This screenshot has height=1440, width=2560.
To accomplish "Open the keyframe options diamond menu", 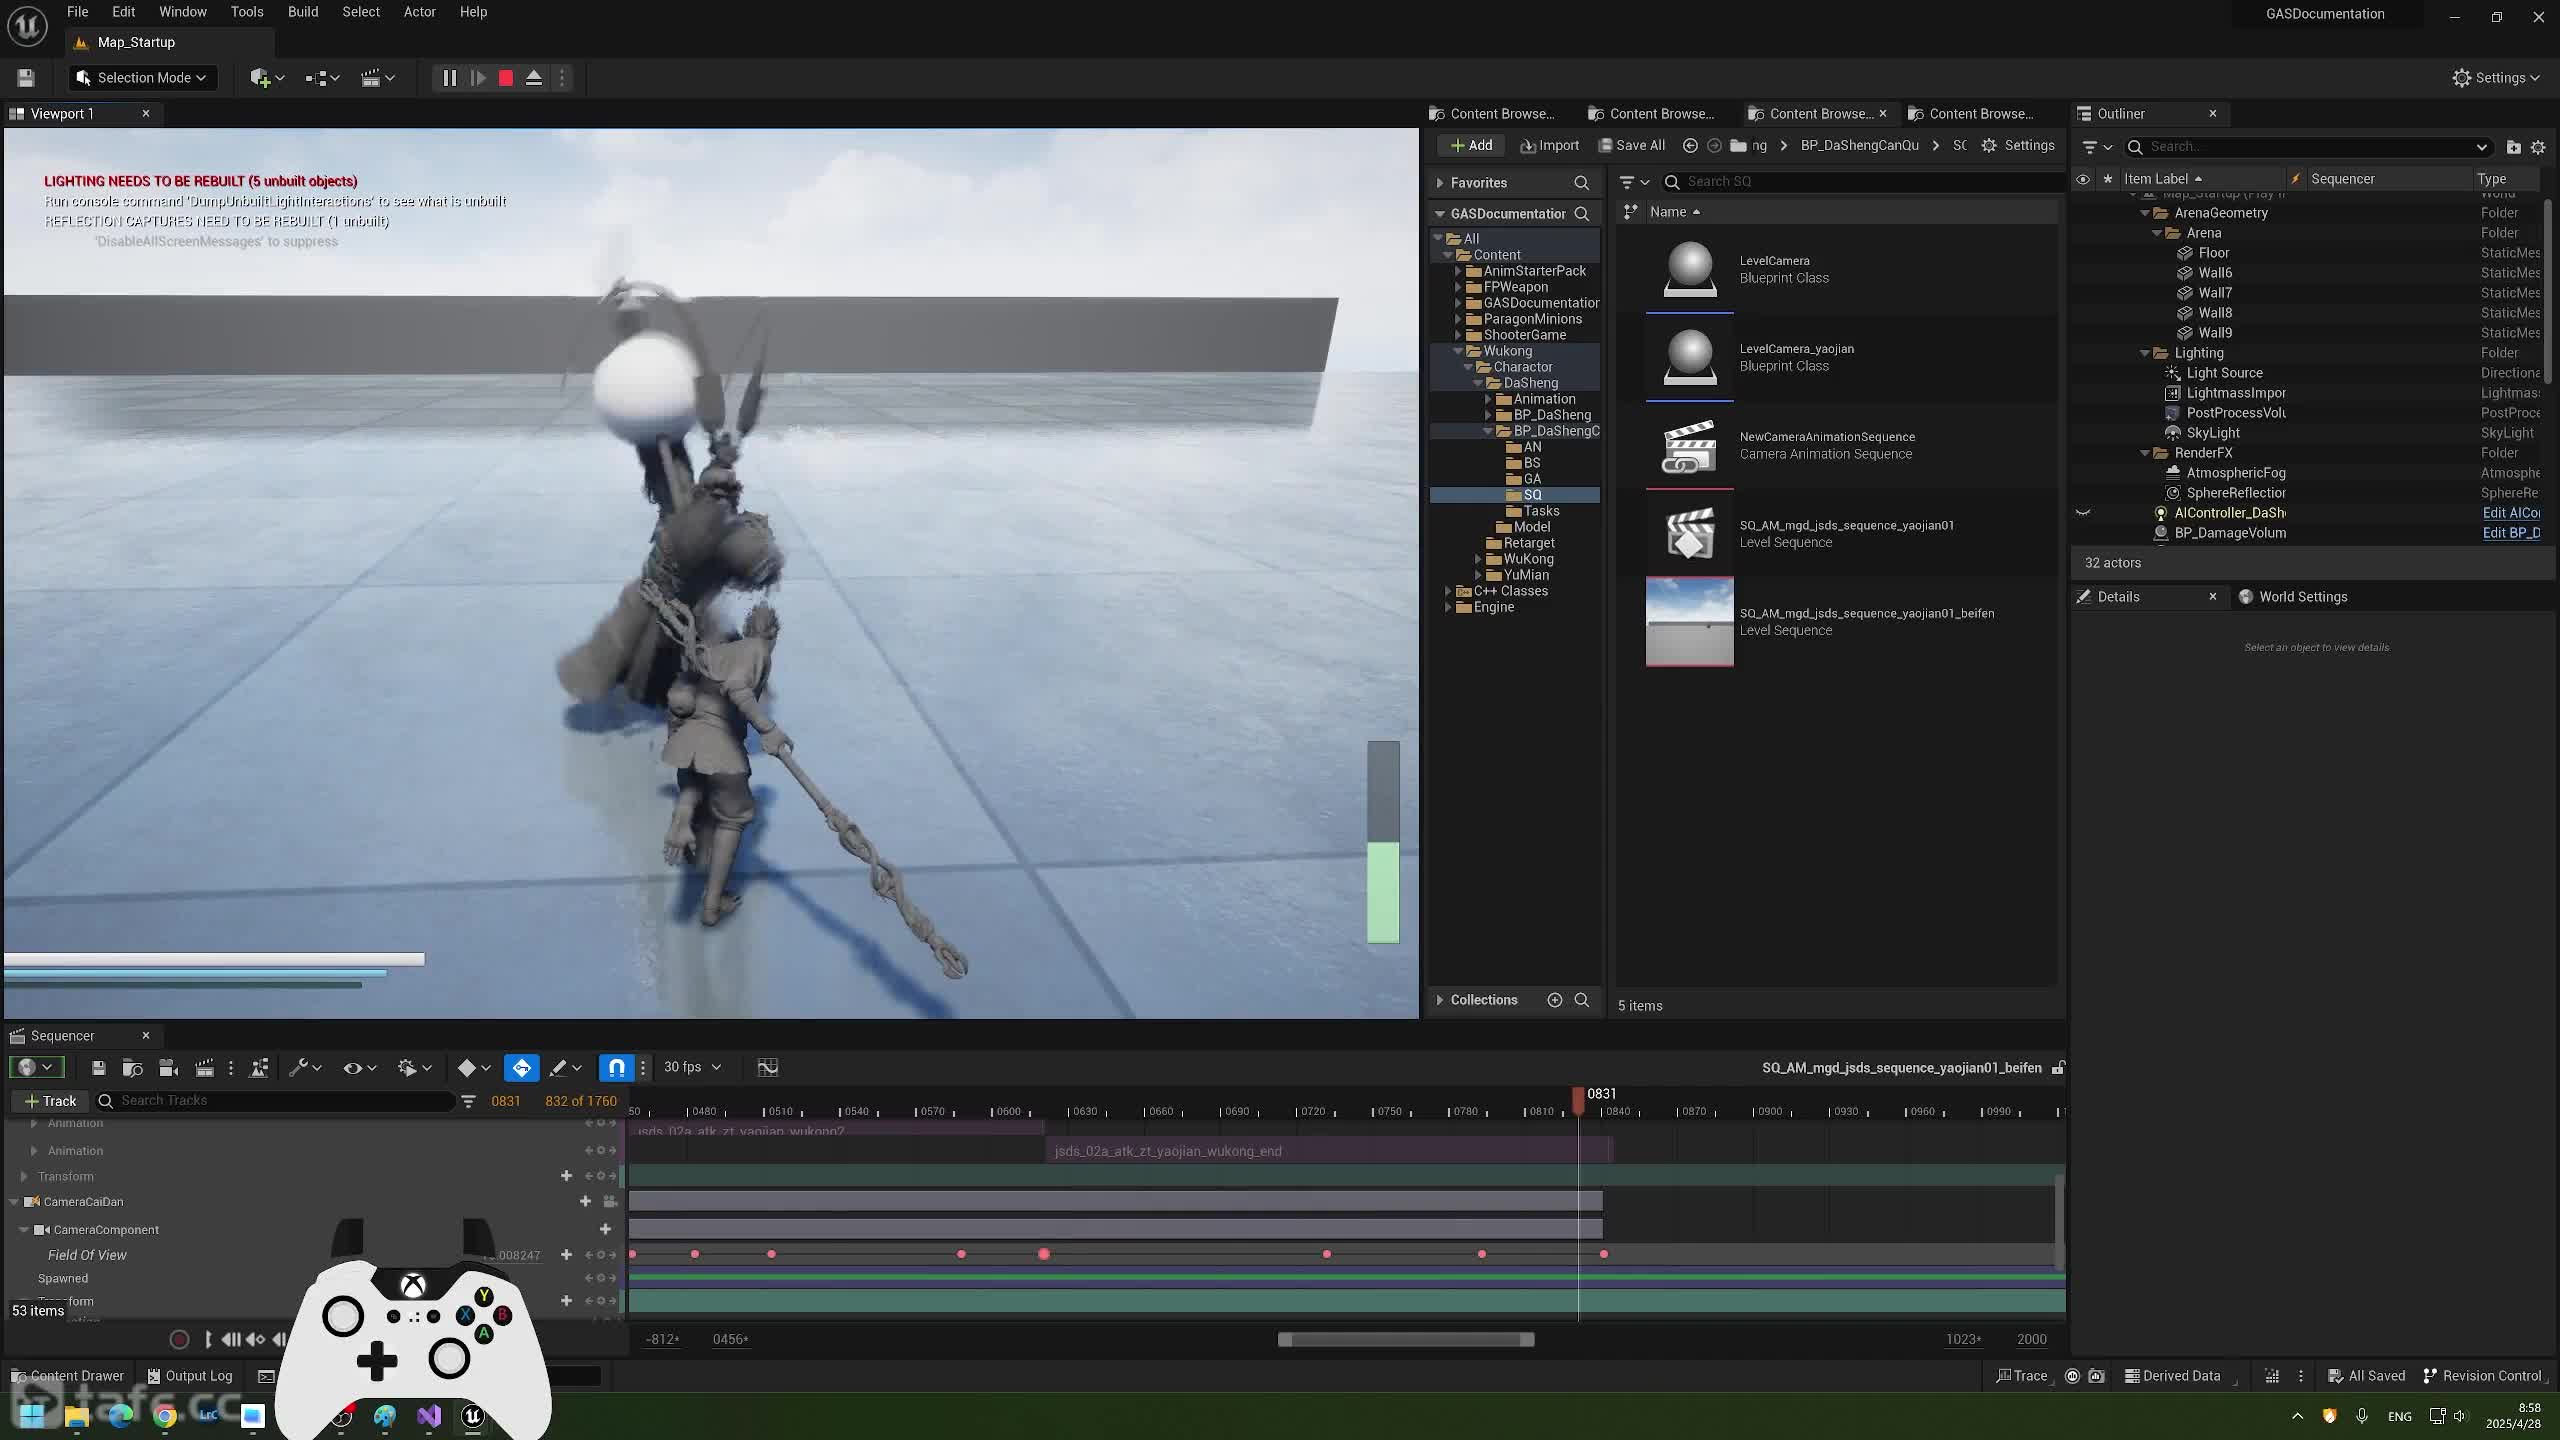I will pos(474,1068).
